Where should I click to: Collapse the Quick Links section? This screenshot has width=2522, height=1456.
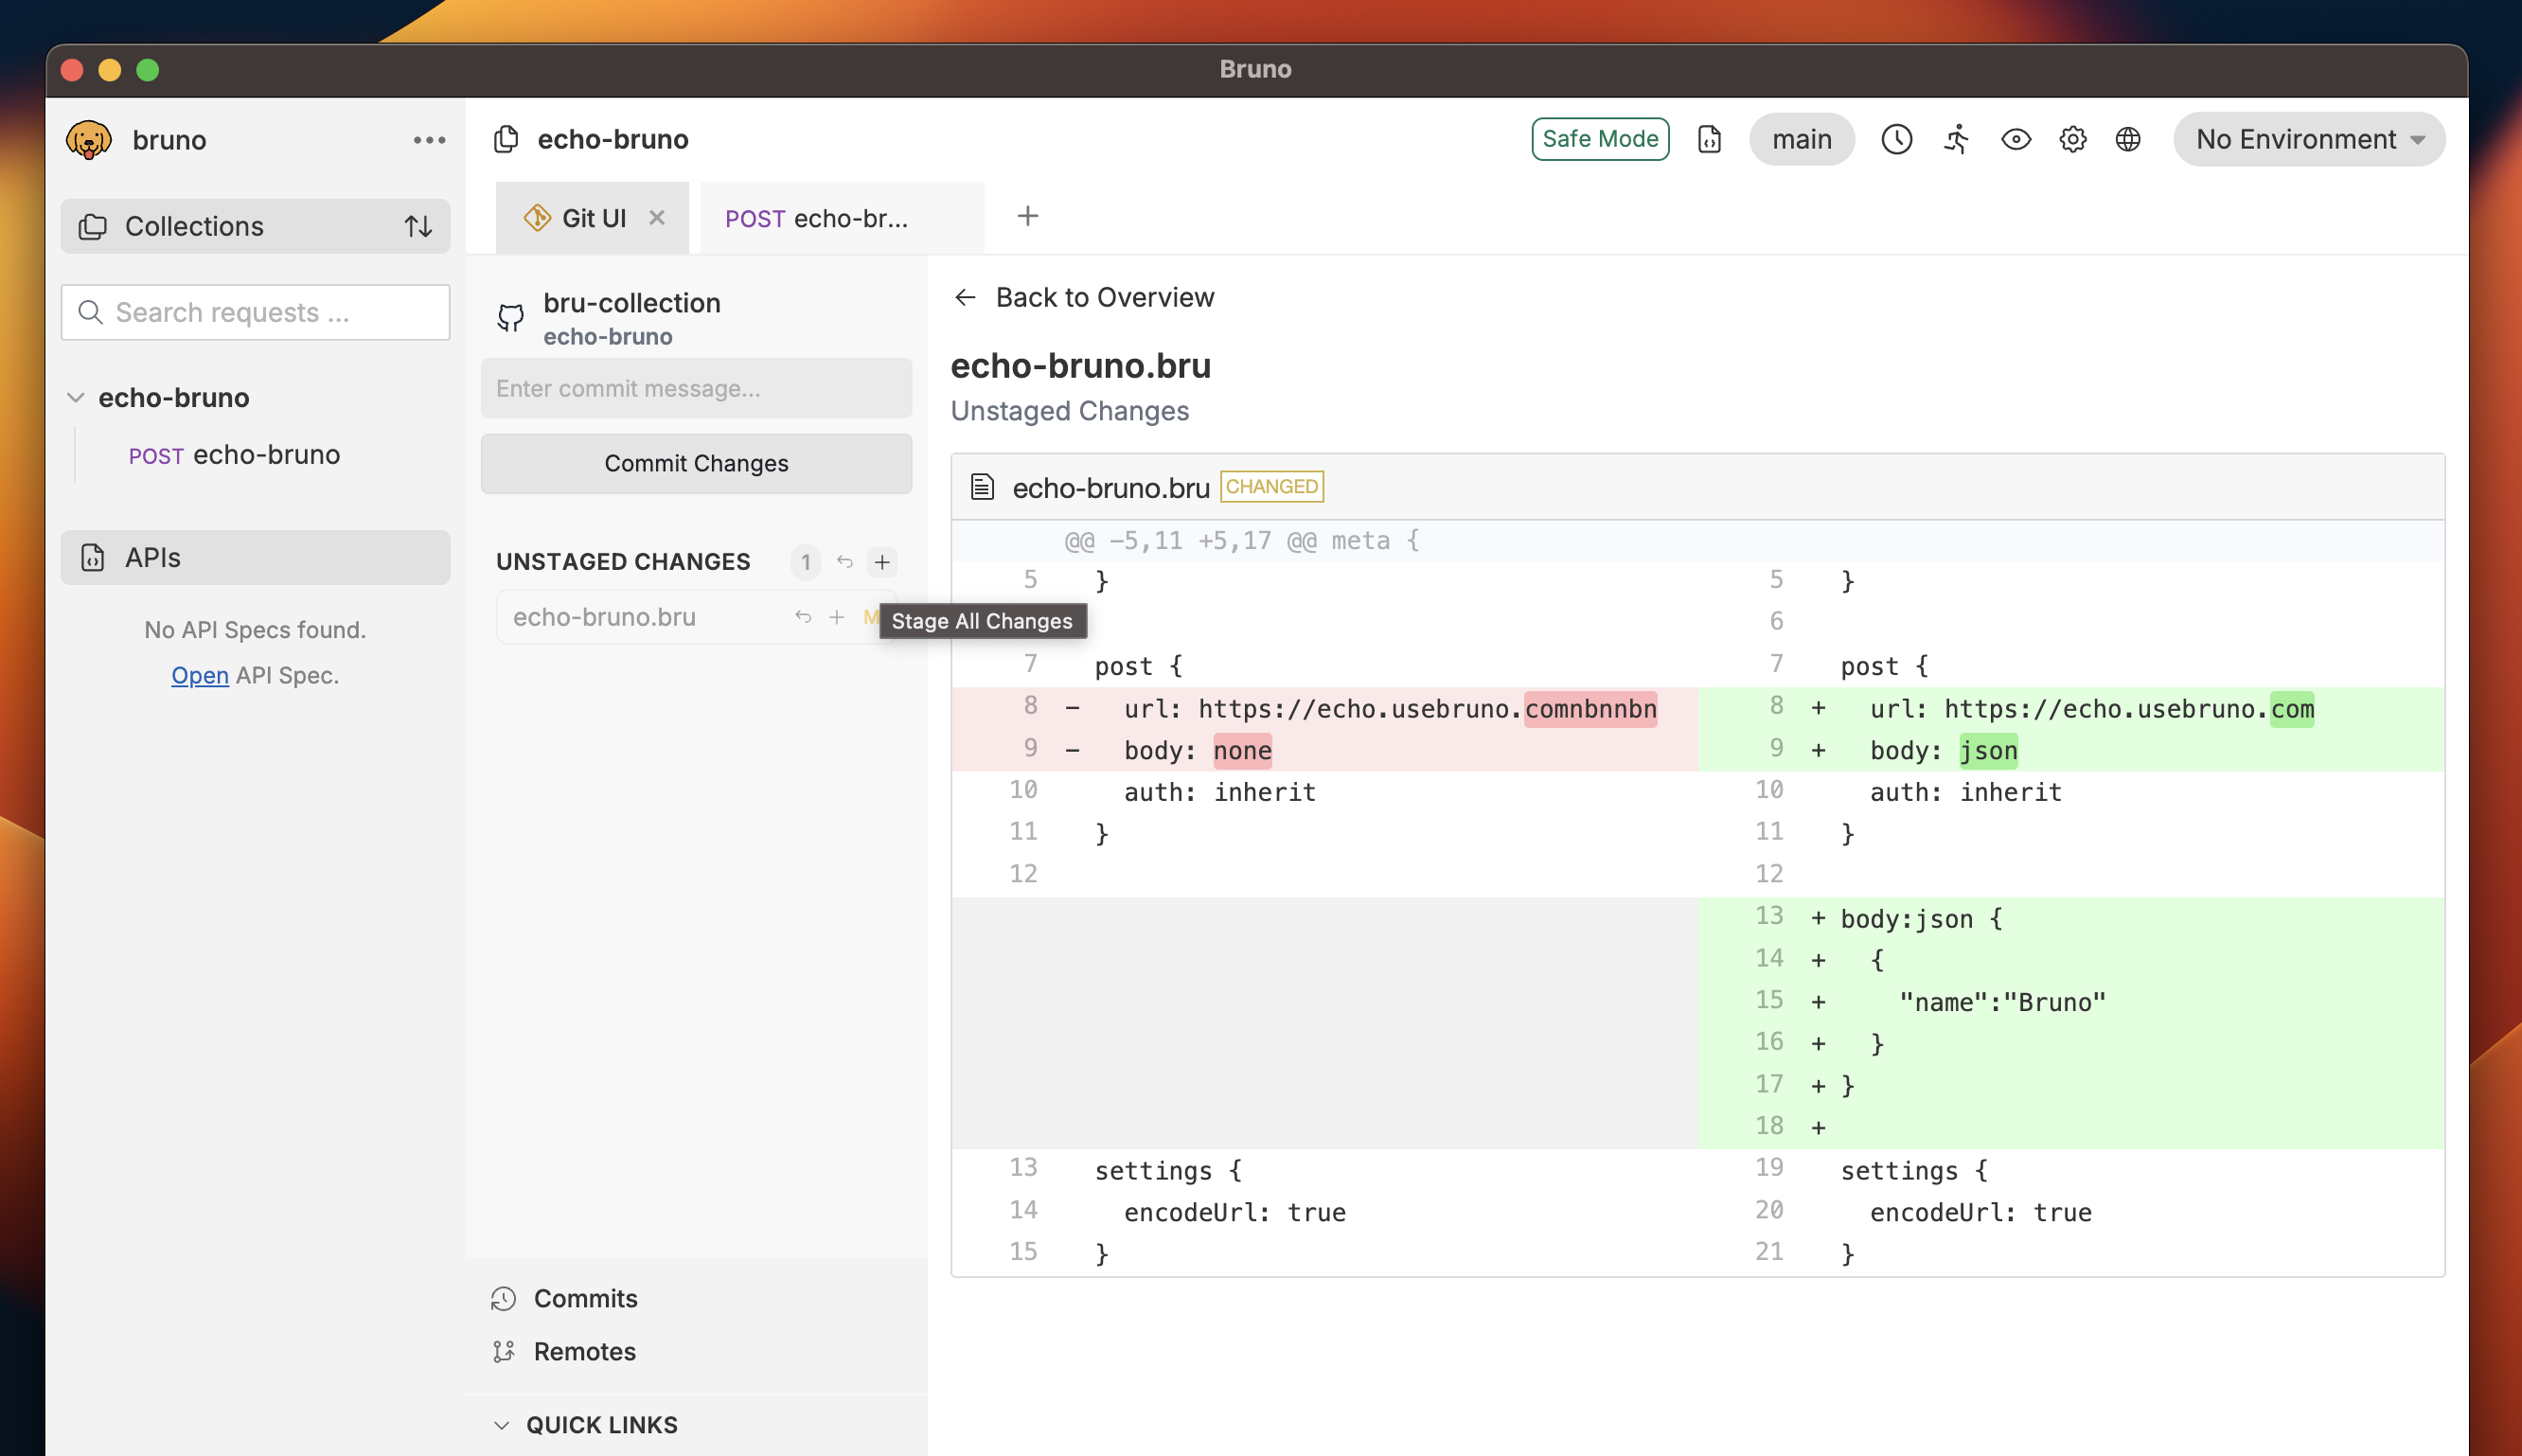tap(502, 1424)
